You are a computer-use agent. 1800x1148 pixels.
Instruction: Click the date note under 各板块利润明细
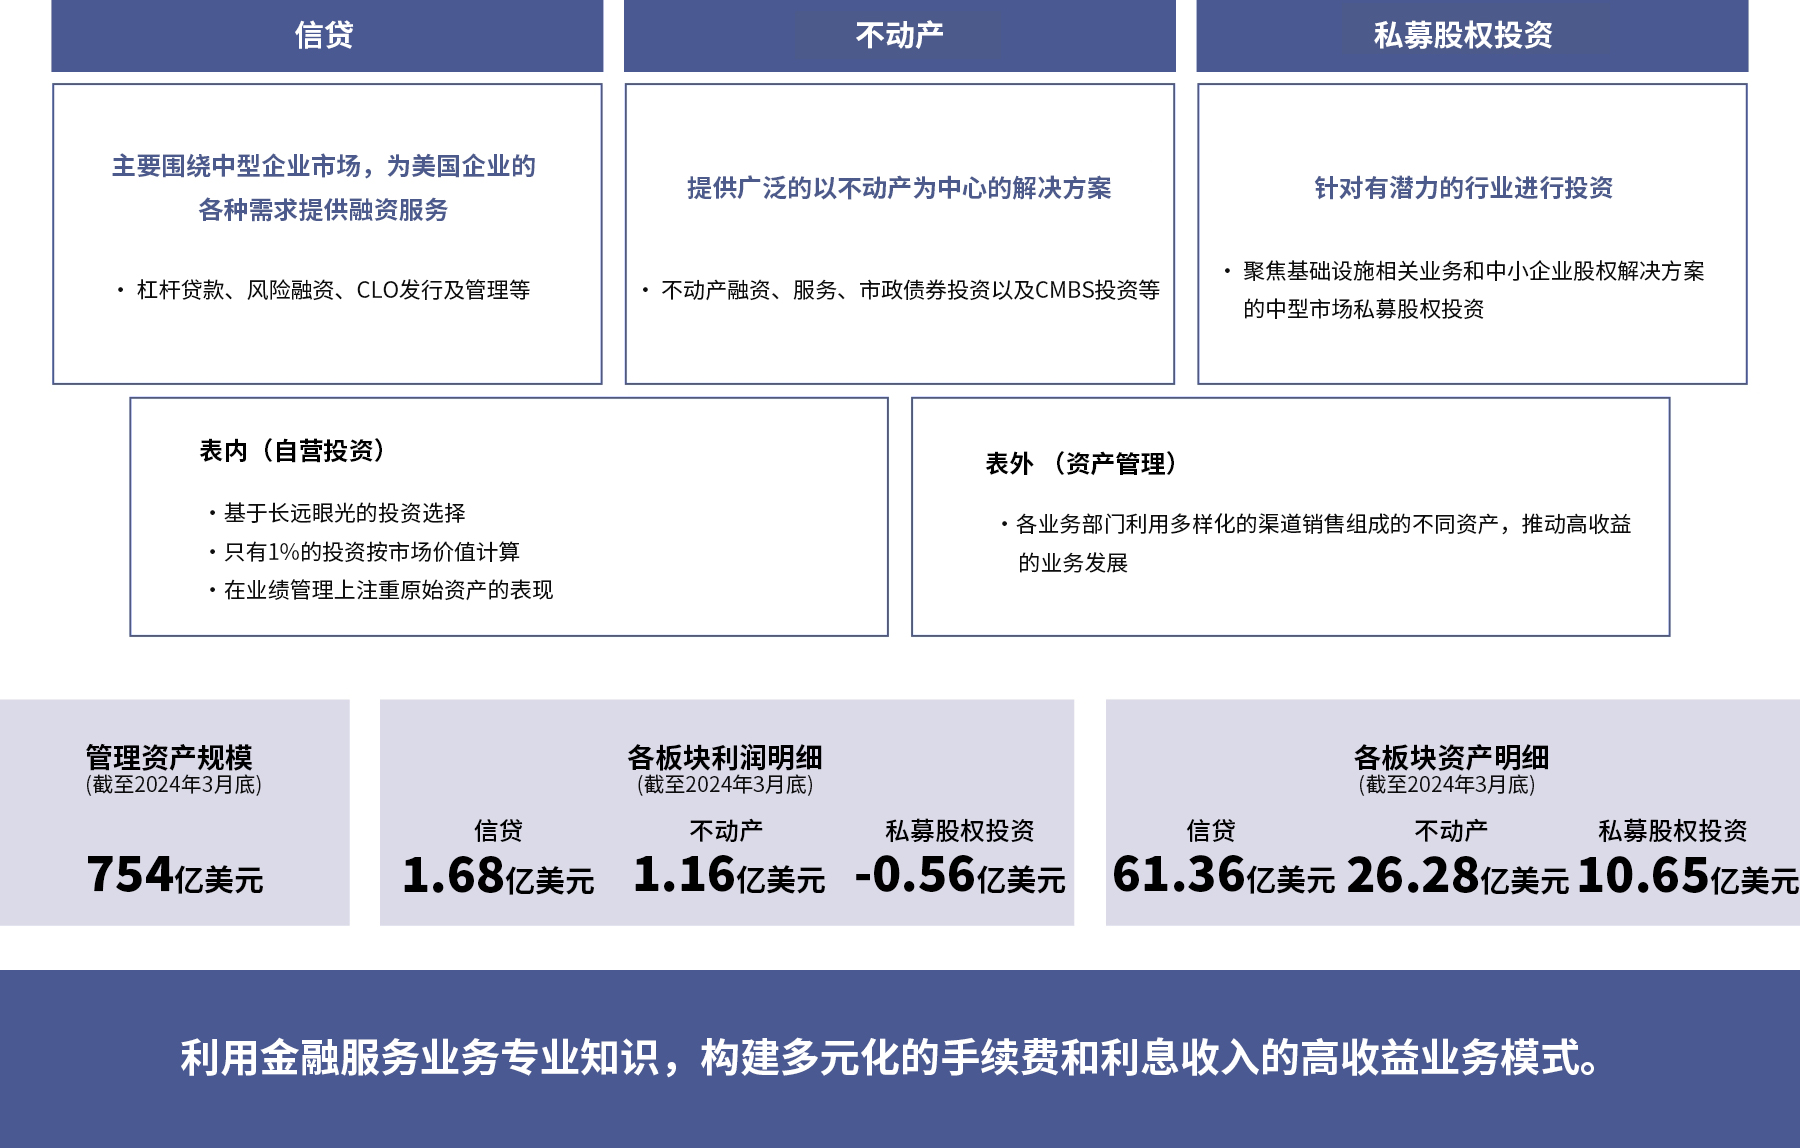pos(725,785)
